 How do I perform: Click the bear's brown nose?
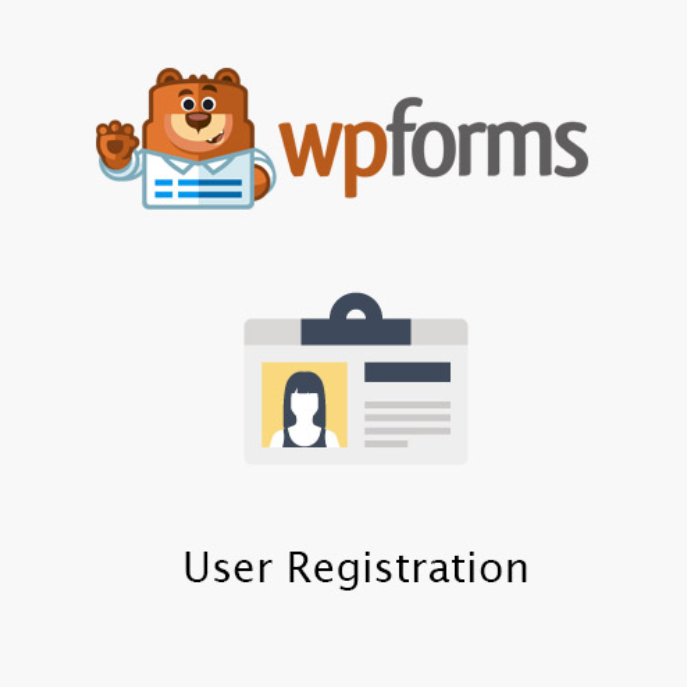pos(198,118)
